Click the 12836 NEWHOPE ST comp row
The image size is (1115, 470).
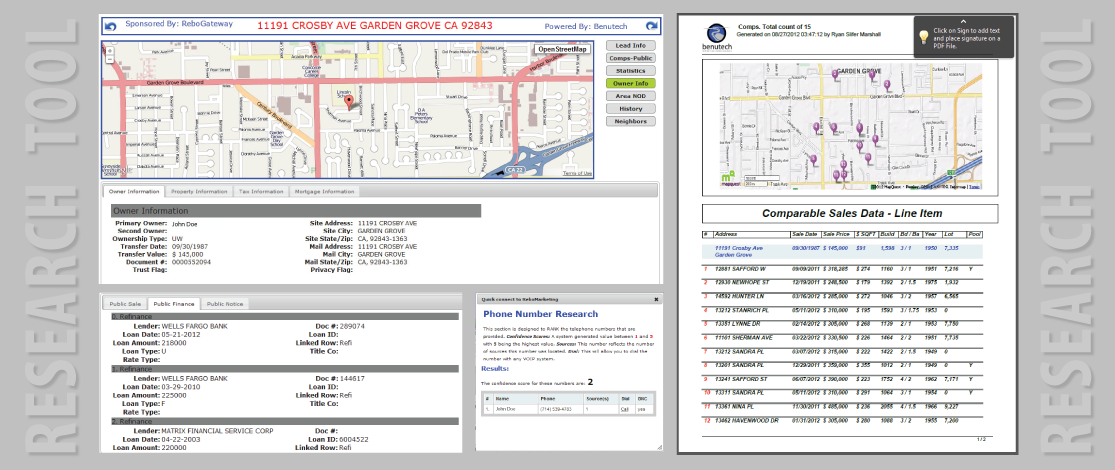click(844, 283)
